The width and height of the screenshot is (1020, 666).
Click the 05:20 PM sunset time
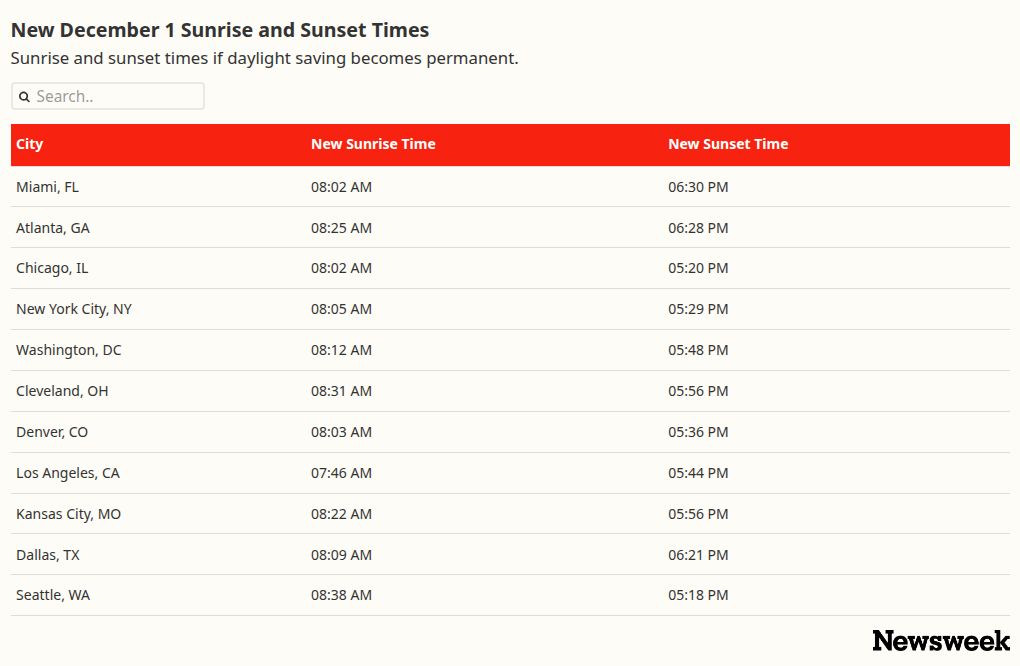[x=698, y=269]
